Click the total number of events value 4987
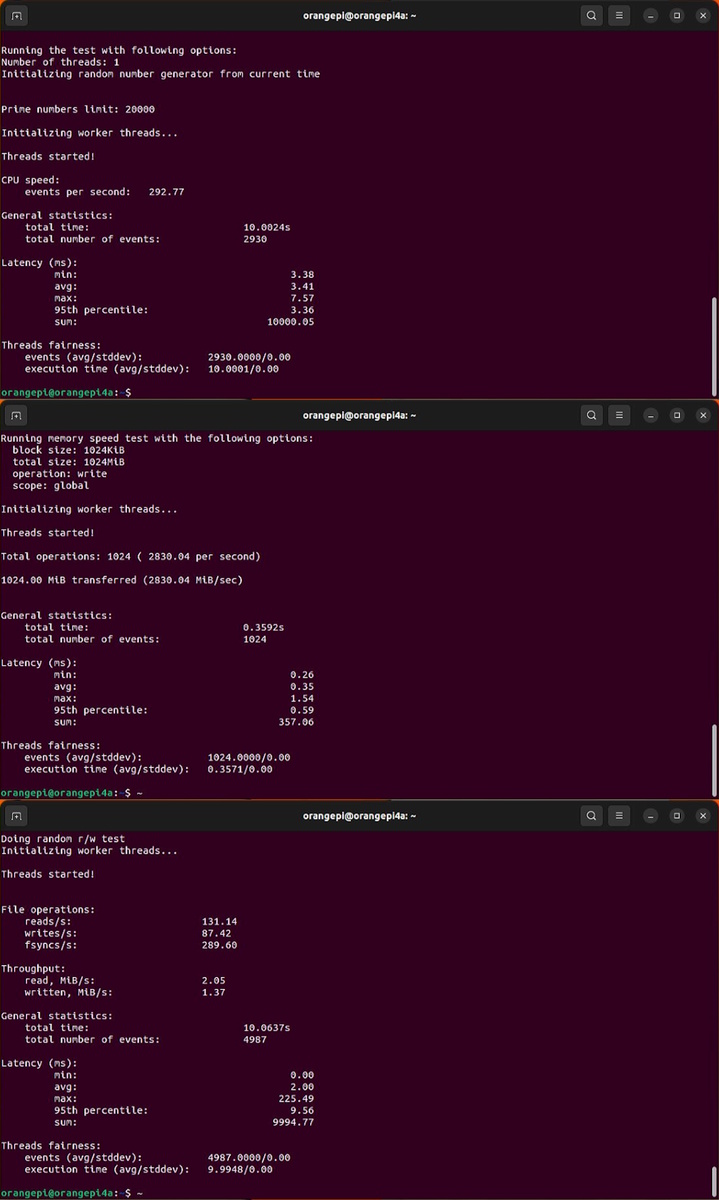The height and width of the screenshot is (1200, 719). (x=255, y=1039)
